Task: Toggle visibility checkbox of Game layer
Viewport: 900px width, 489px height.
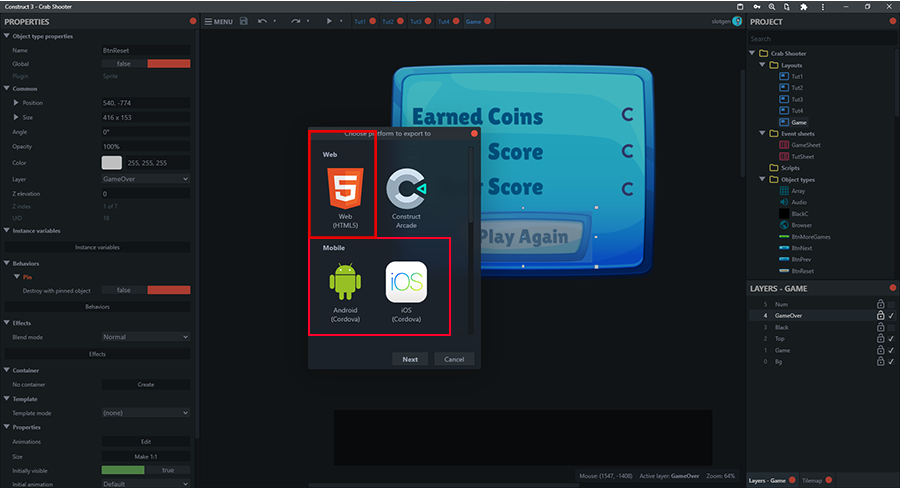Action: [x=891, y=350]
